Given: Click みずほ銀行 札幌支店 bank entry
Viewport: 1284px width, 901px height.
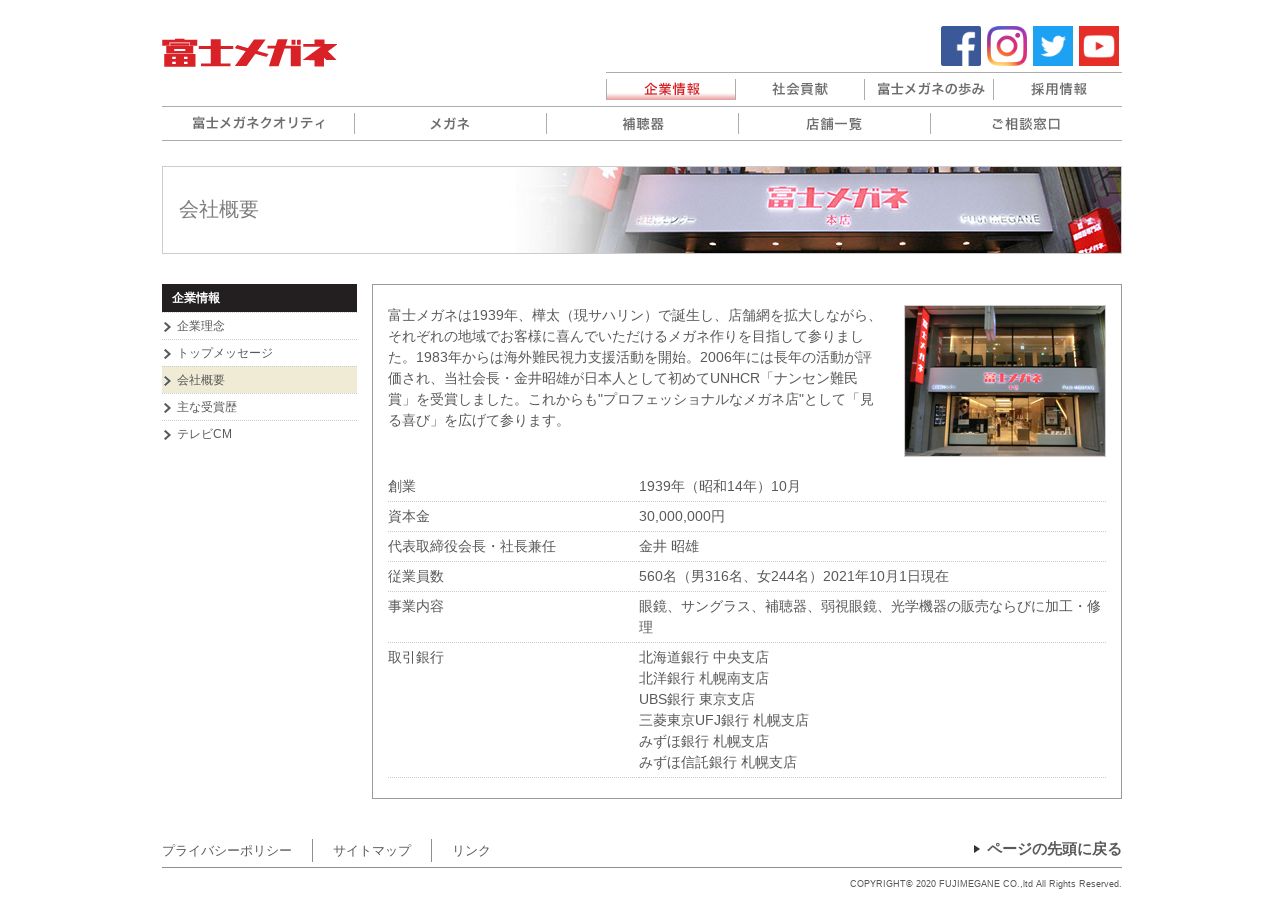Looking at the screenshot, I should pos(704,742).
